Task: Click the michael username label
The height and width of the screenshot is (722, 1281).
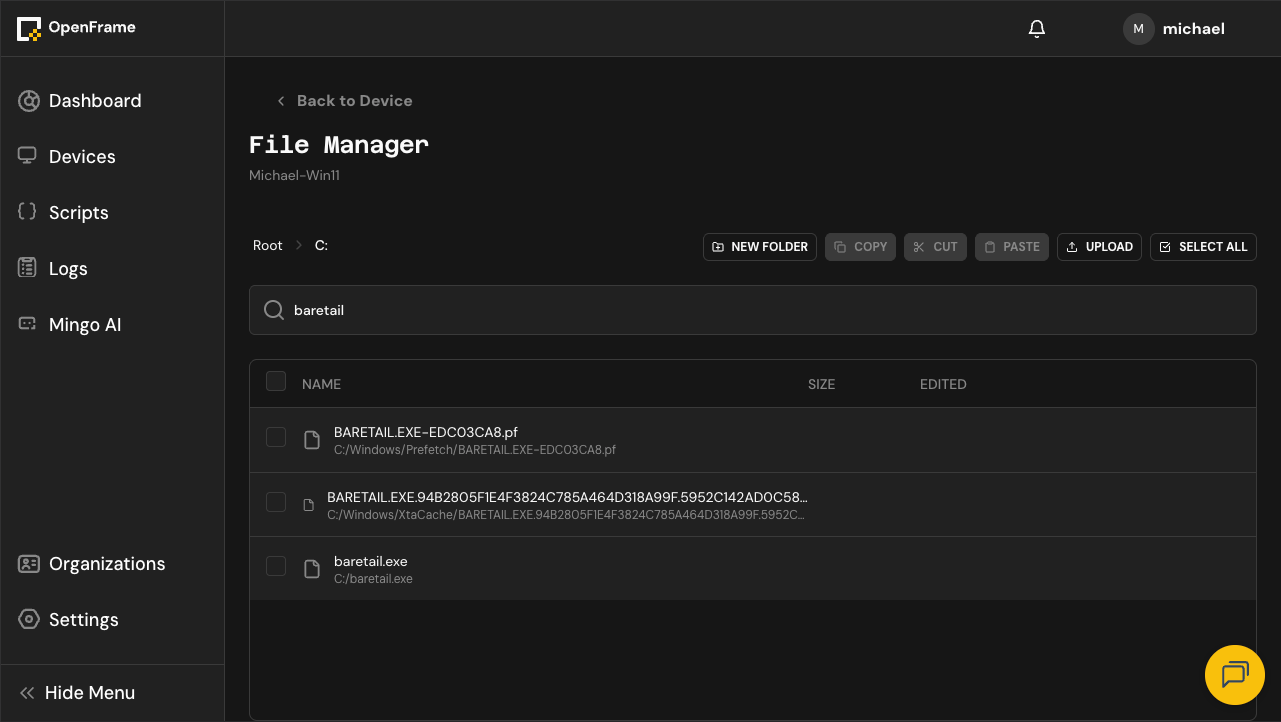Action: click(1194, 29)
